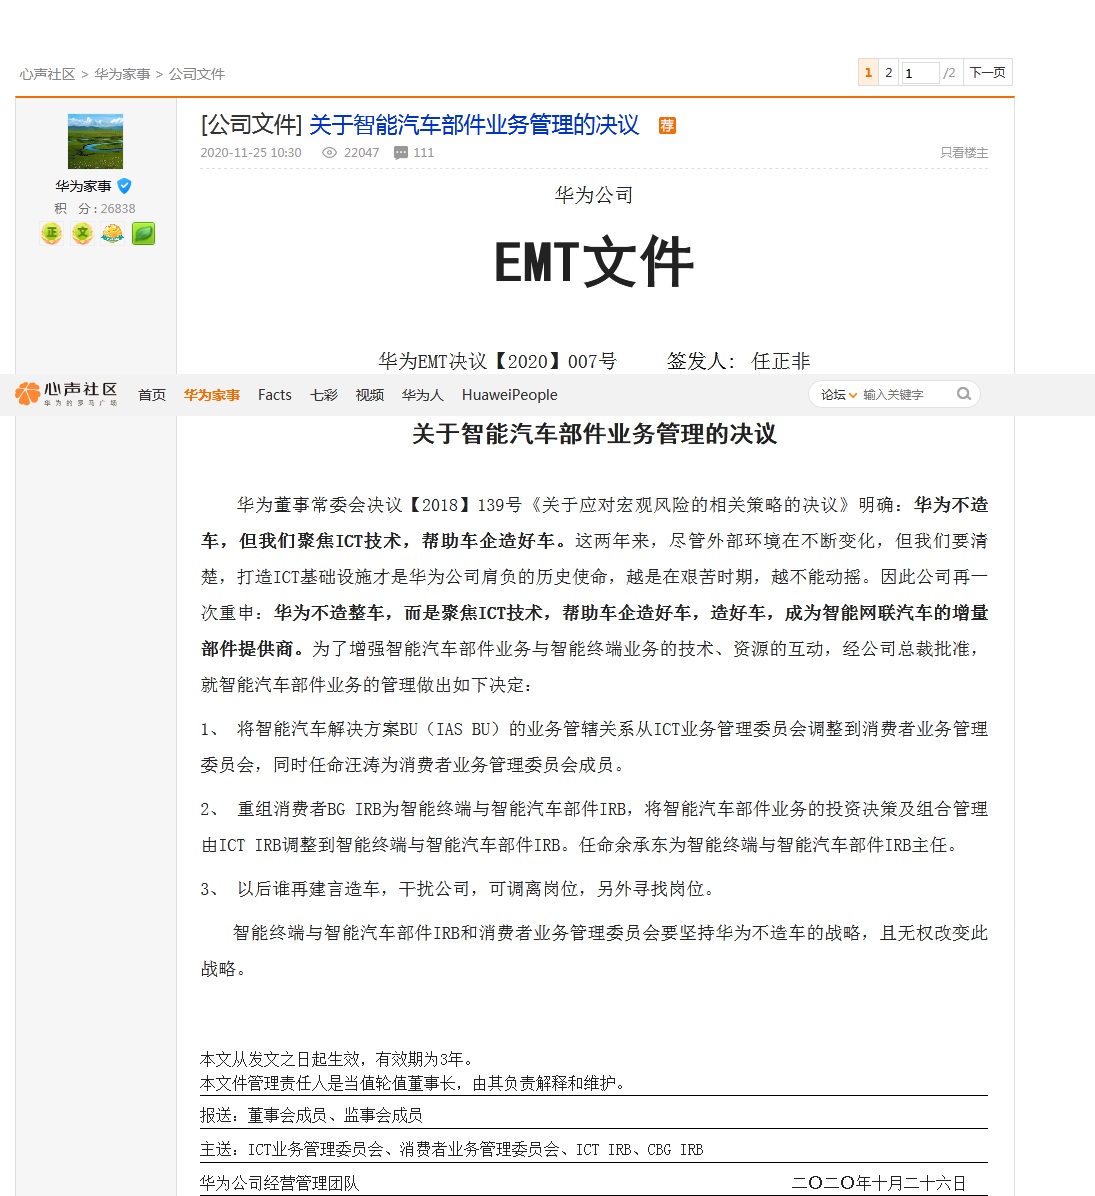Image resolution: width=1095 pixels, height=1196 pixels.
Task: Open the 首页 nav item
Action: pos(152,394)
